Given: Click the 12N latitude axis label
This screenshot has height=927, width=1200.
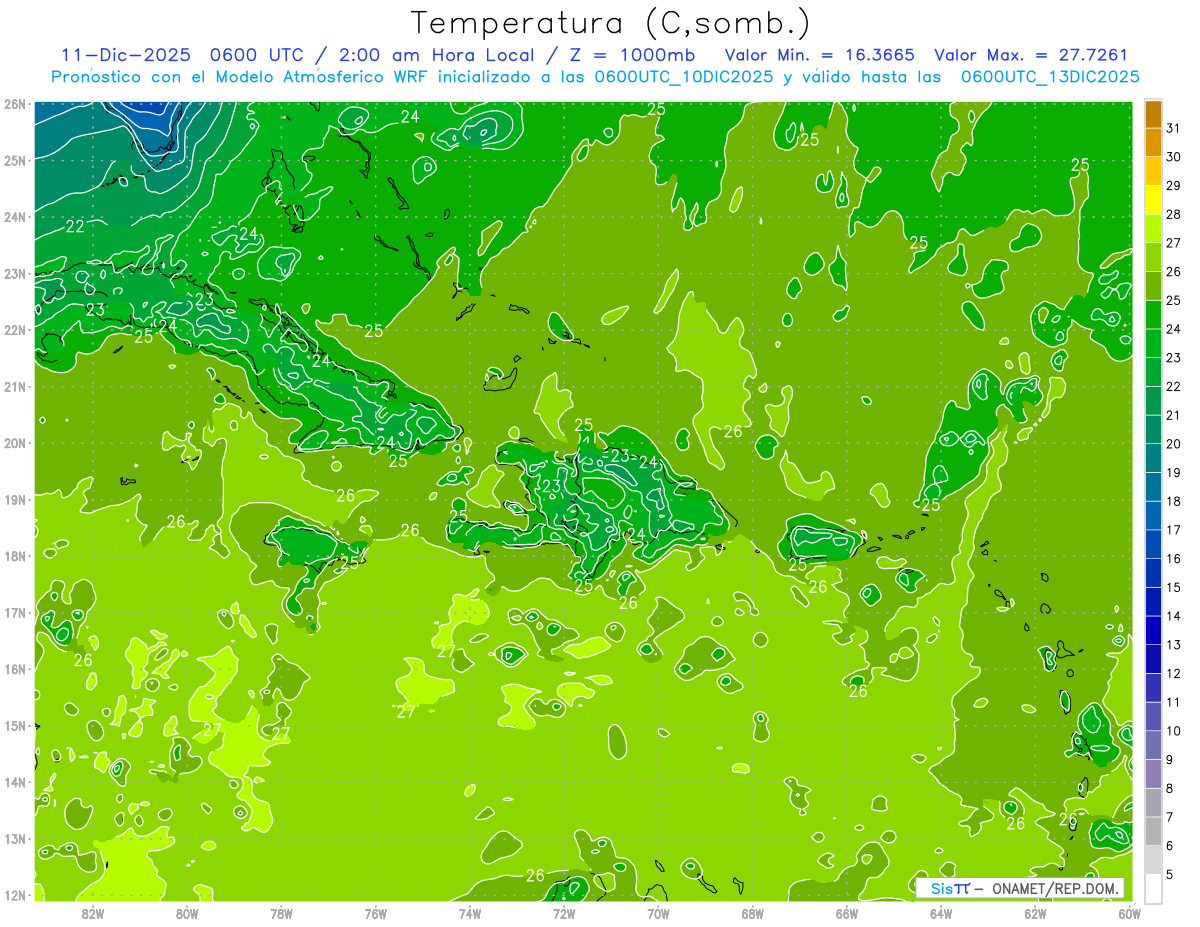Looking at the screenshot, I should click(16, 895).
